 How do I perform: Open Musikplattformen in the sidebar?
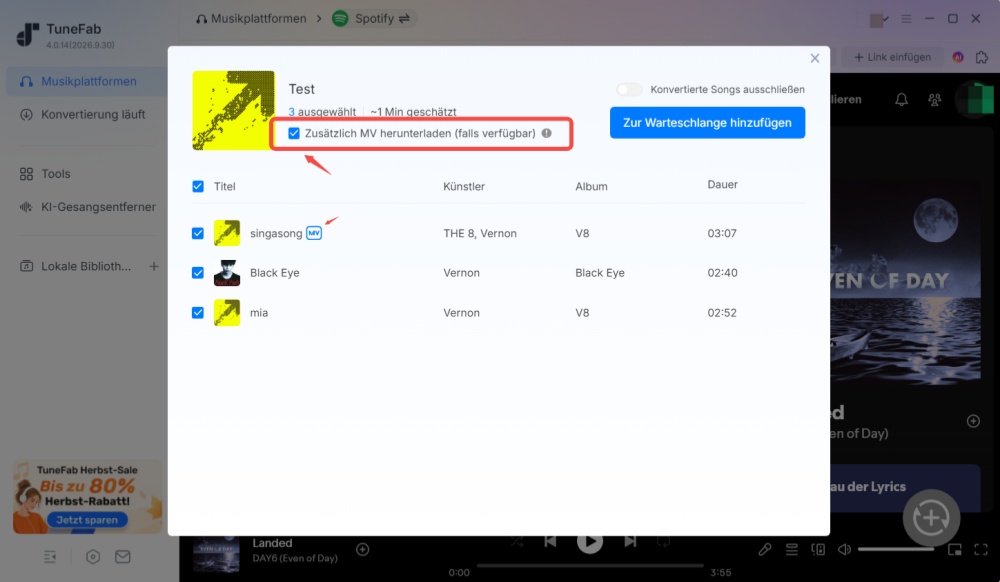[x=87, y=81]
